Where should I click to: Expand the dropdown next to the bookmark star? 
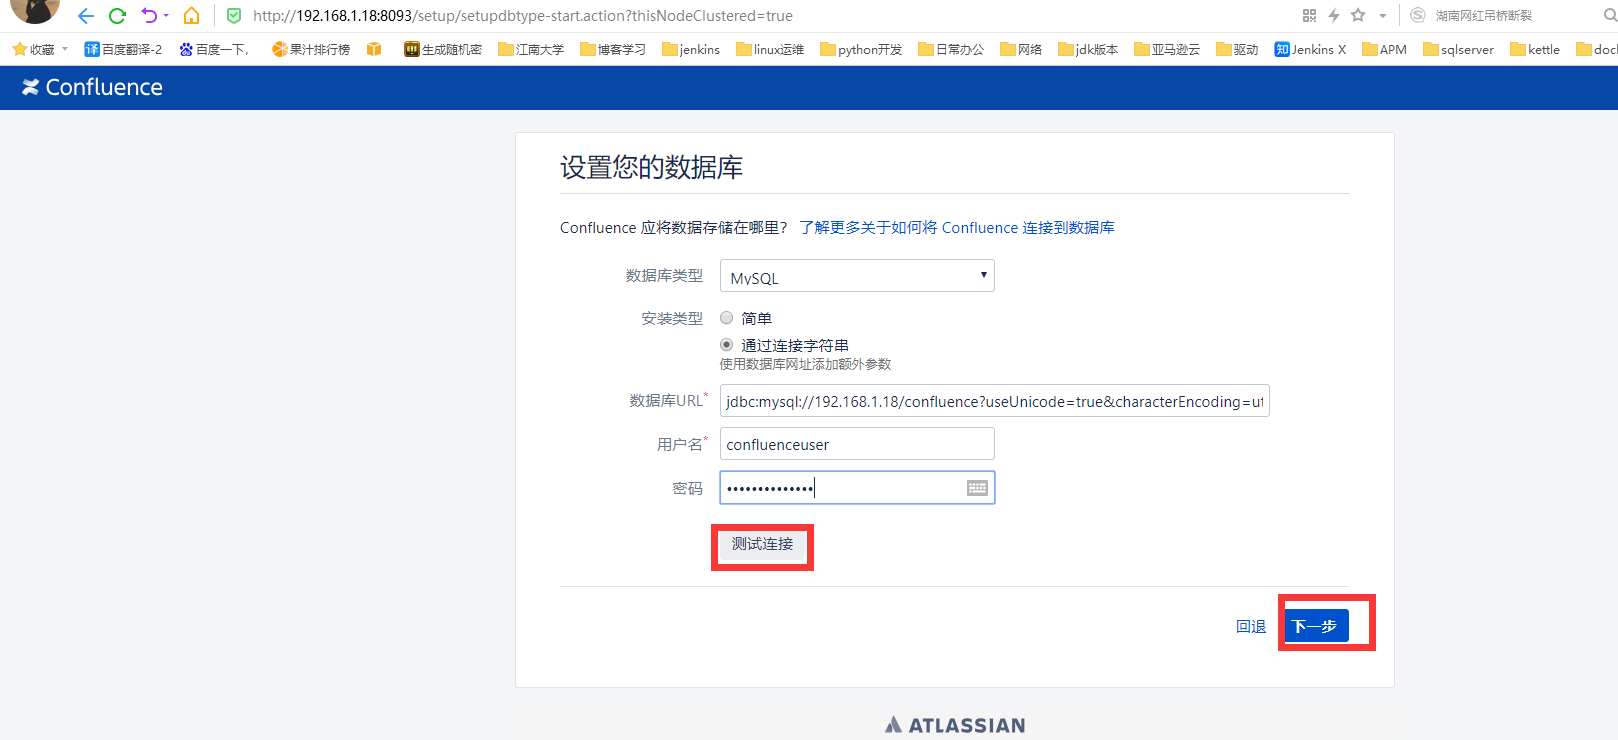[1382, 16]
